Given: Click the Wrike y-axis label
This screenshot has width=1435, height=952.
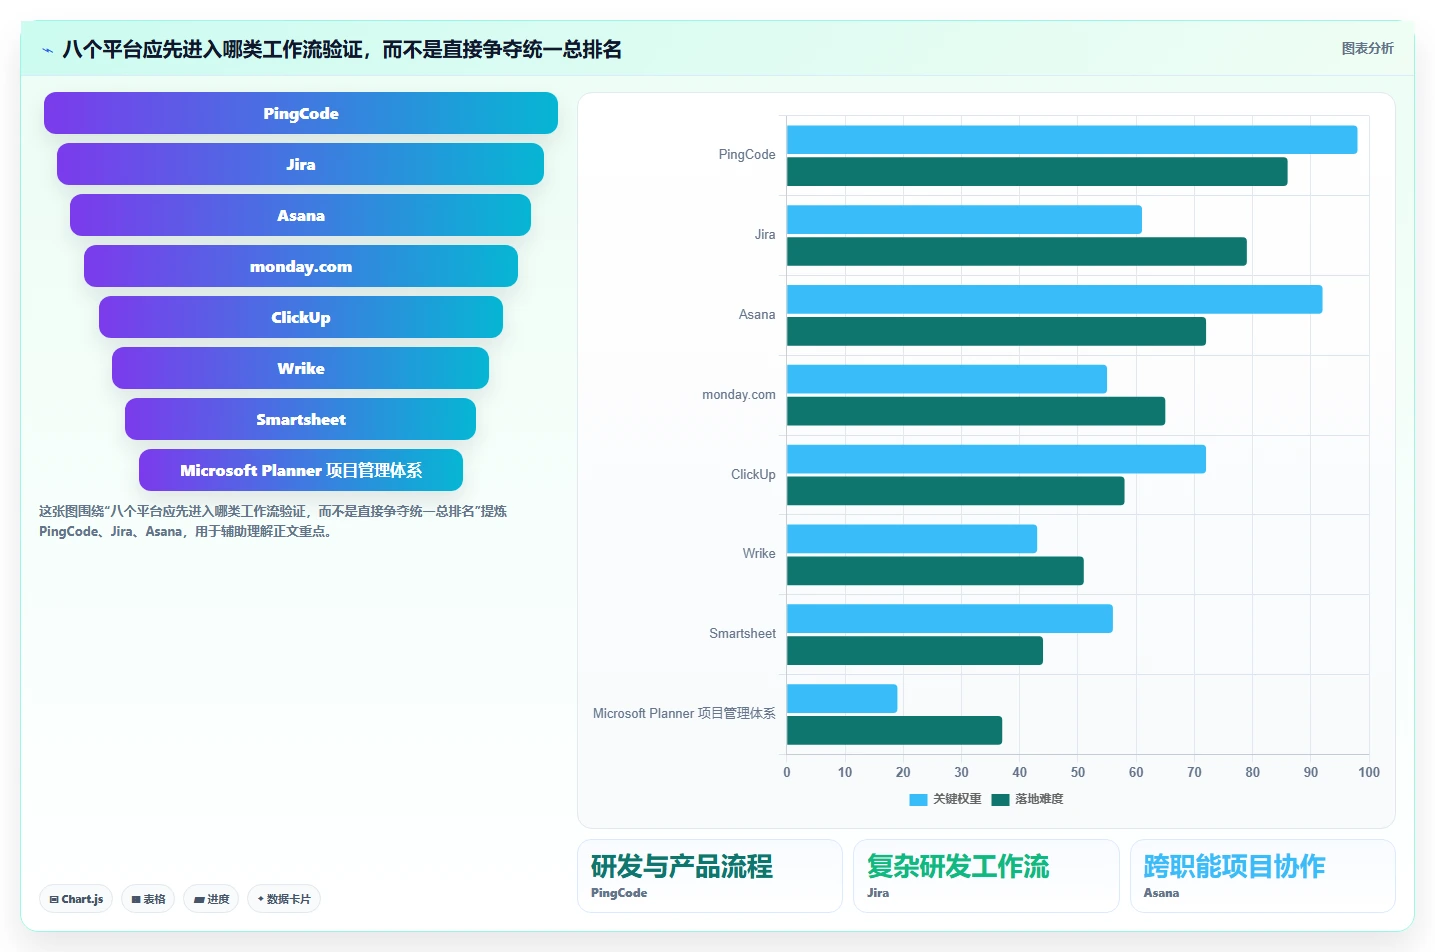Looking at the screenshot, I should 759,554.
